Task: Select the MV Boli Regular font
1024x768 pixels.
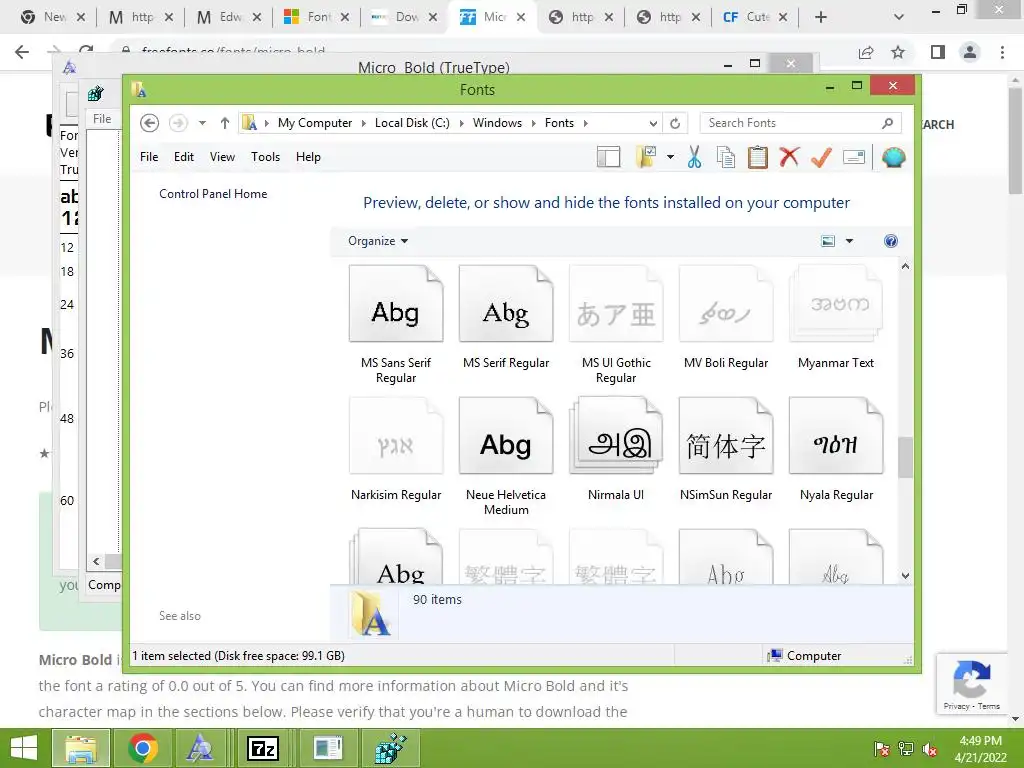Action: [726, 317]
